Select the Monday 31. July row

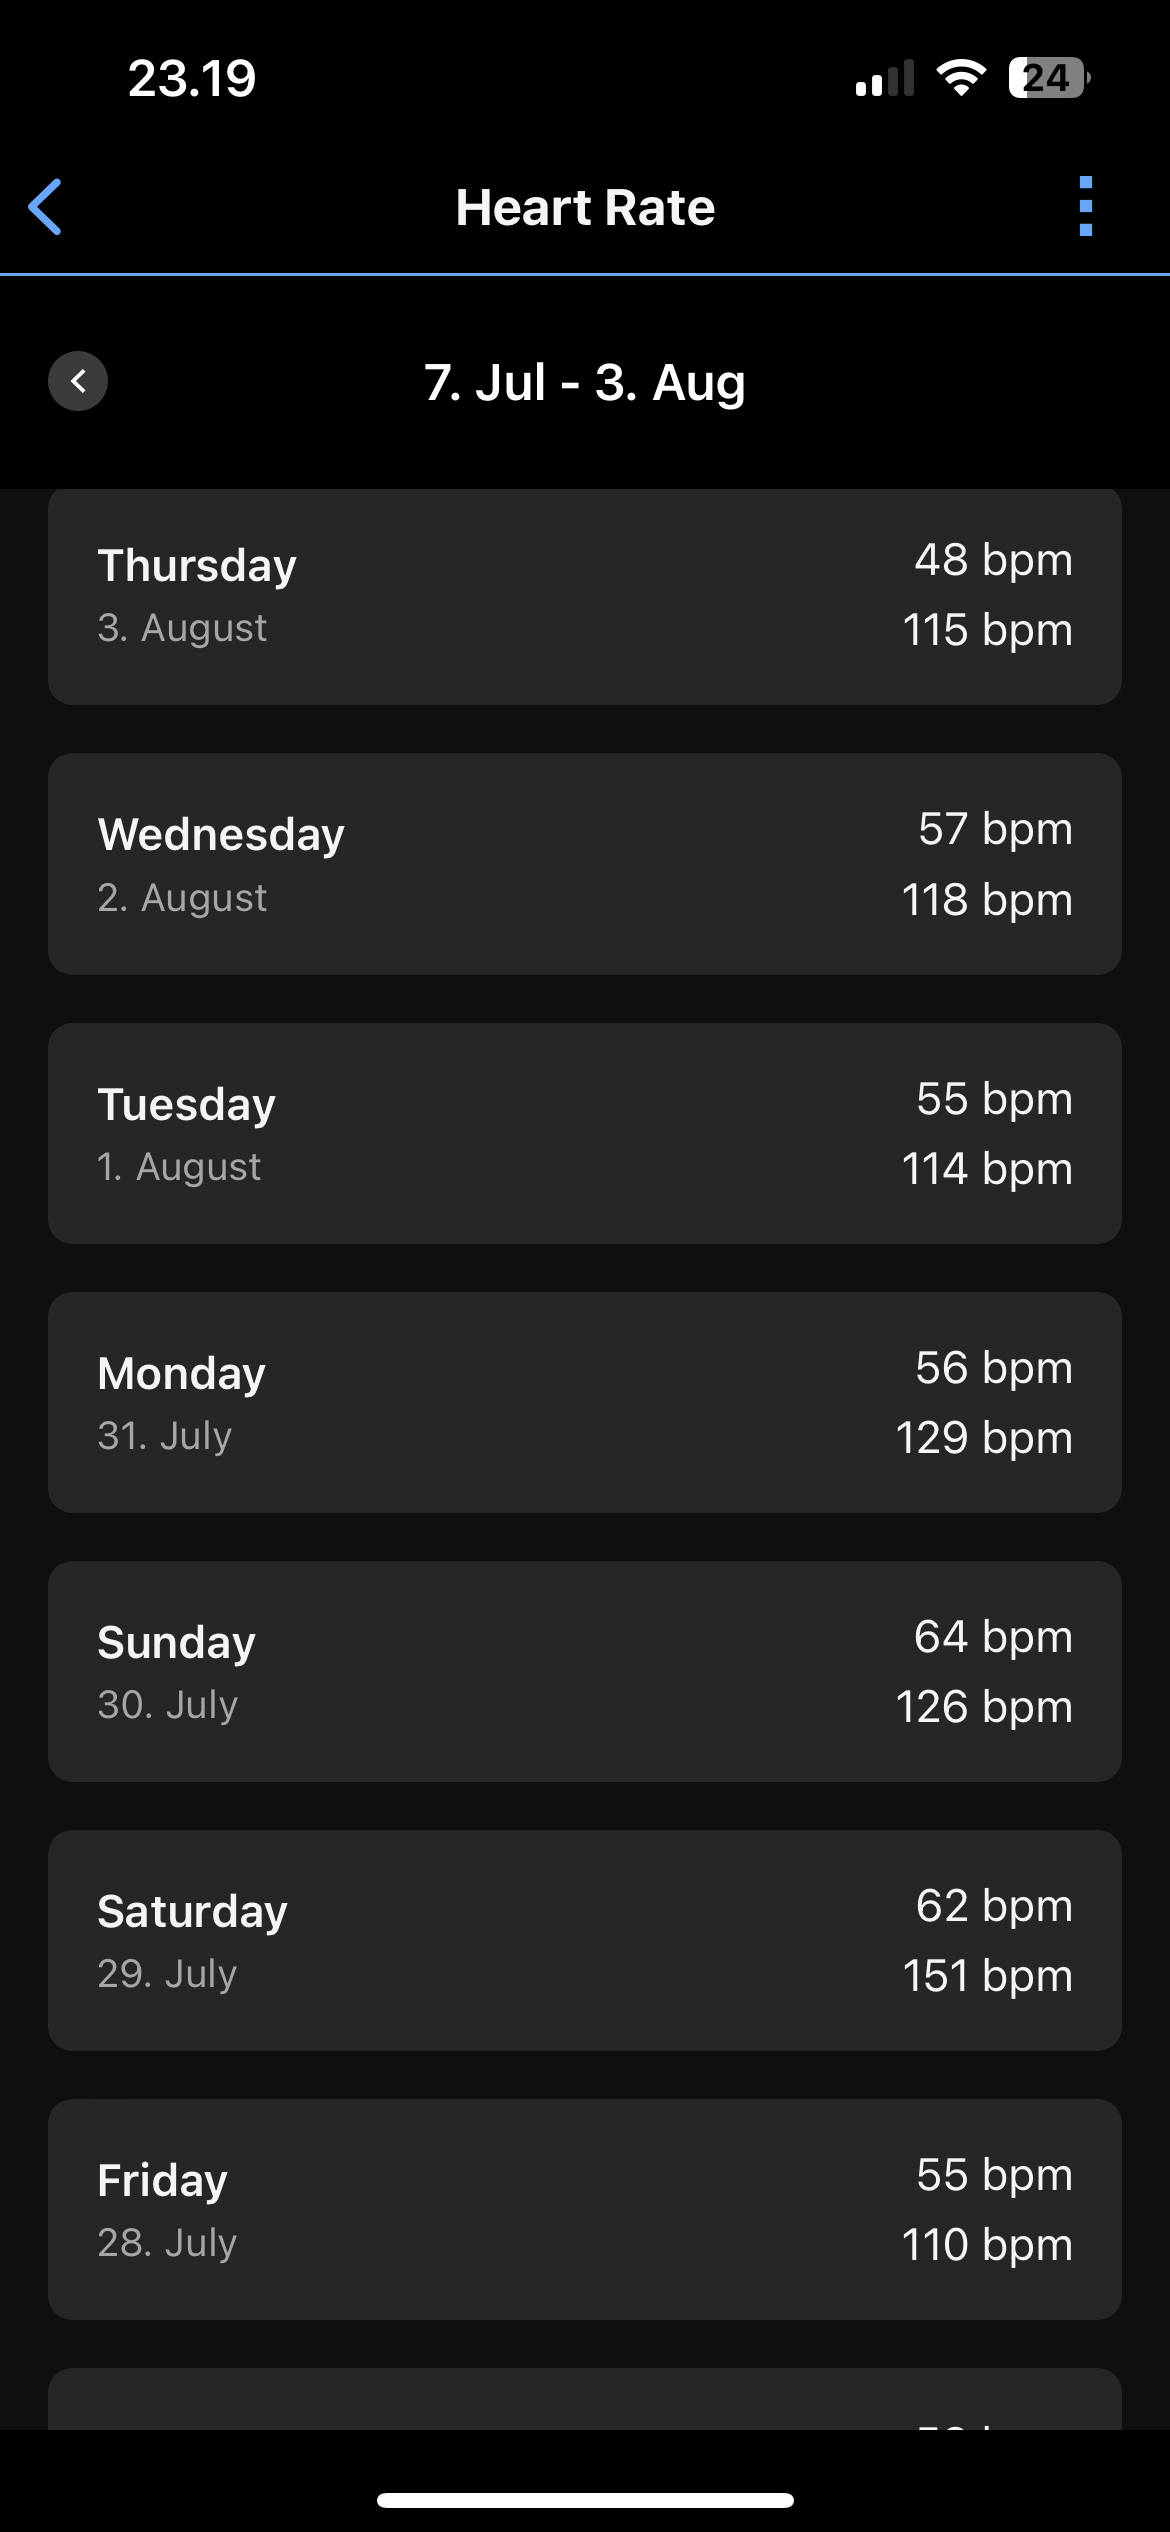[x=585, y=1402]
